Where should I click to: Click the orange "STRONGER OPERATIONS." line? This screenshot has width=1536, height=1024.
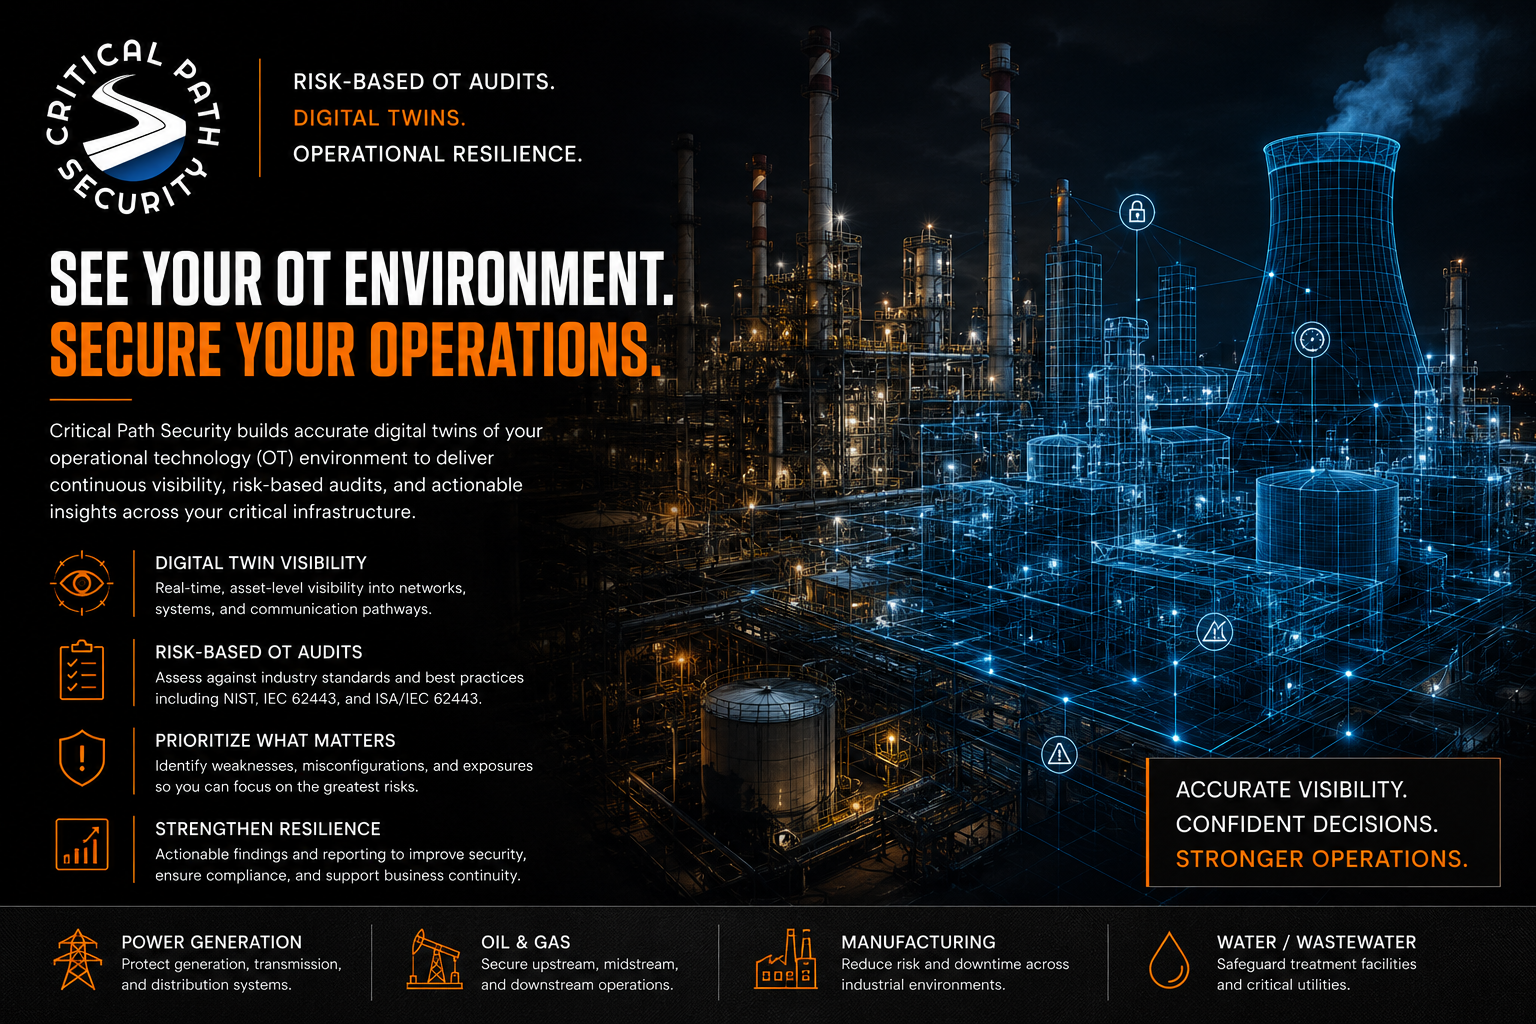tap(1322, 859)
